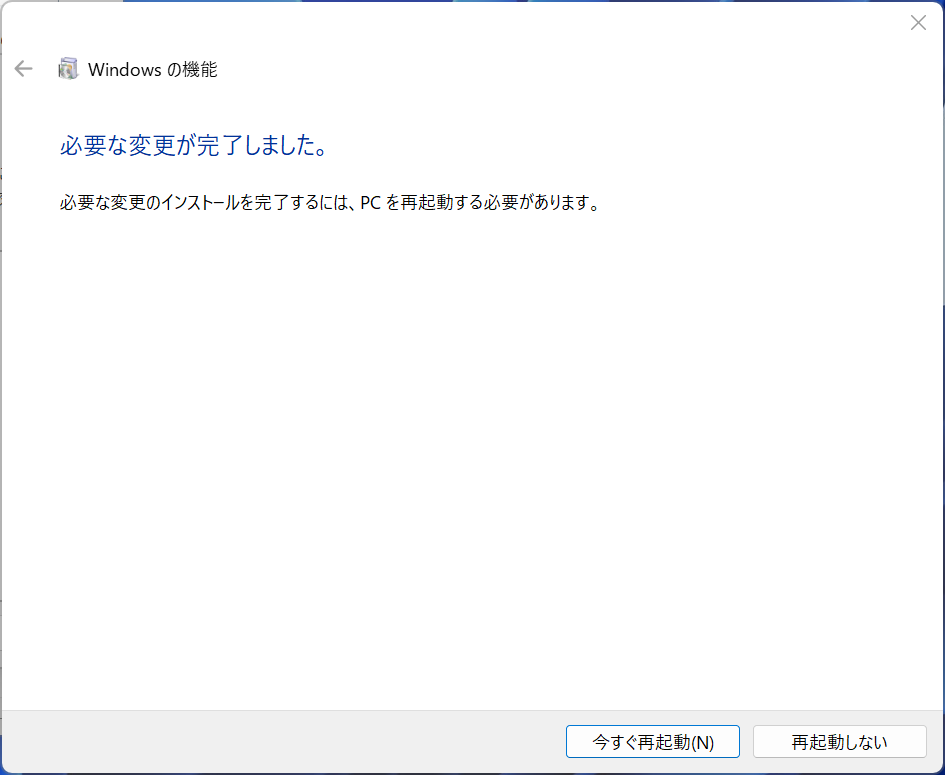Click the empty white area of the dialog

(470, 450)
